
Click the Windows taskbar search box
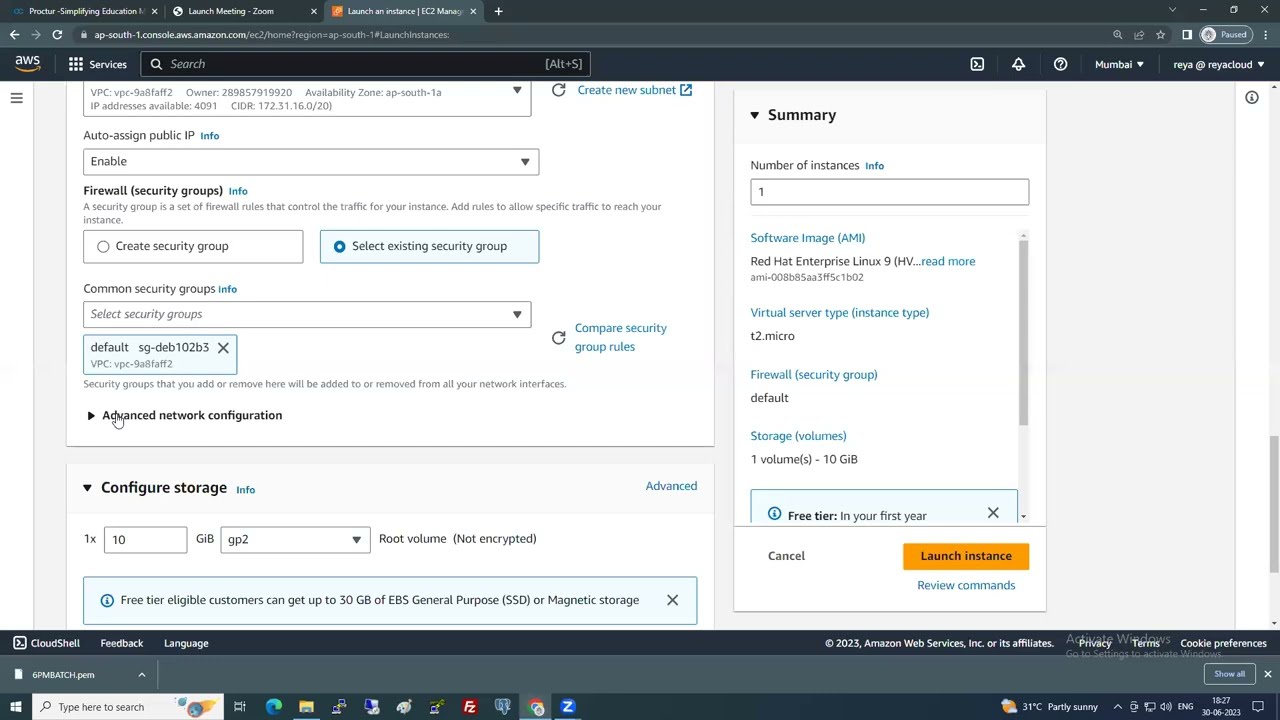click(126, 707)
